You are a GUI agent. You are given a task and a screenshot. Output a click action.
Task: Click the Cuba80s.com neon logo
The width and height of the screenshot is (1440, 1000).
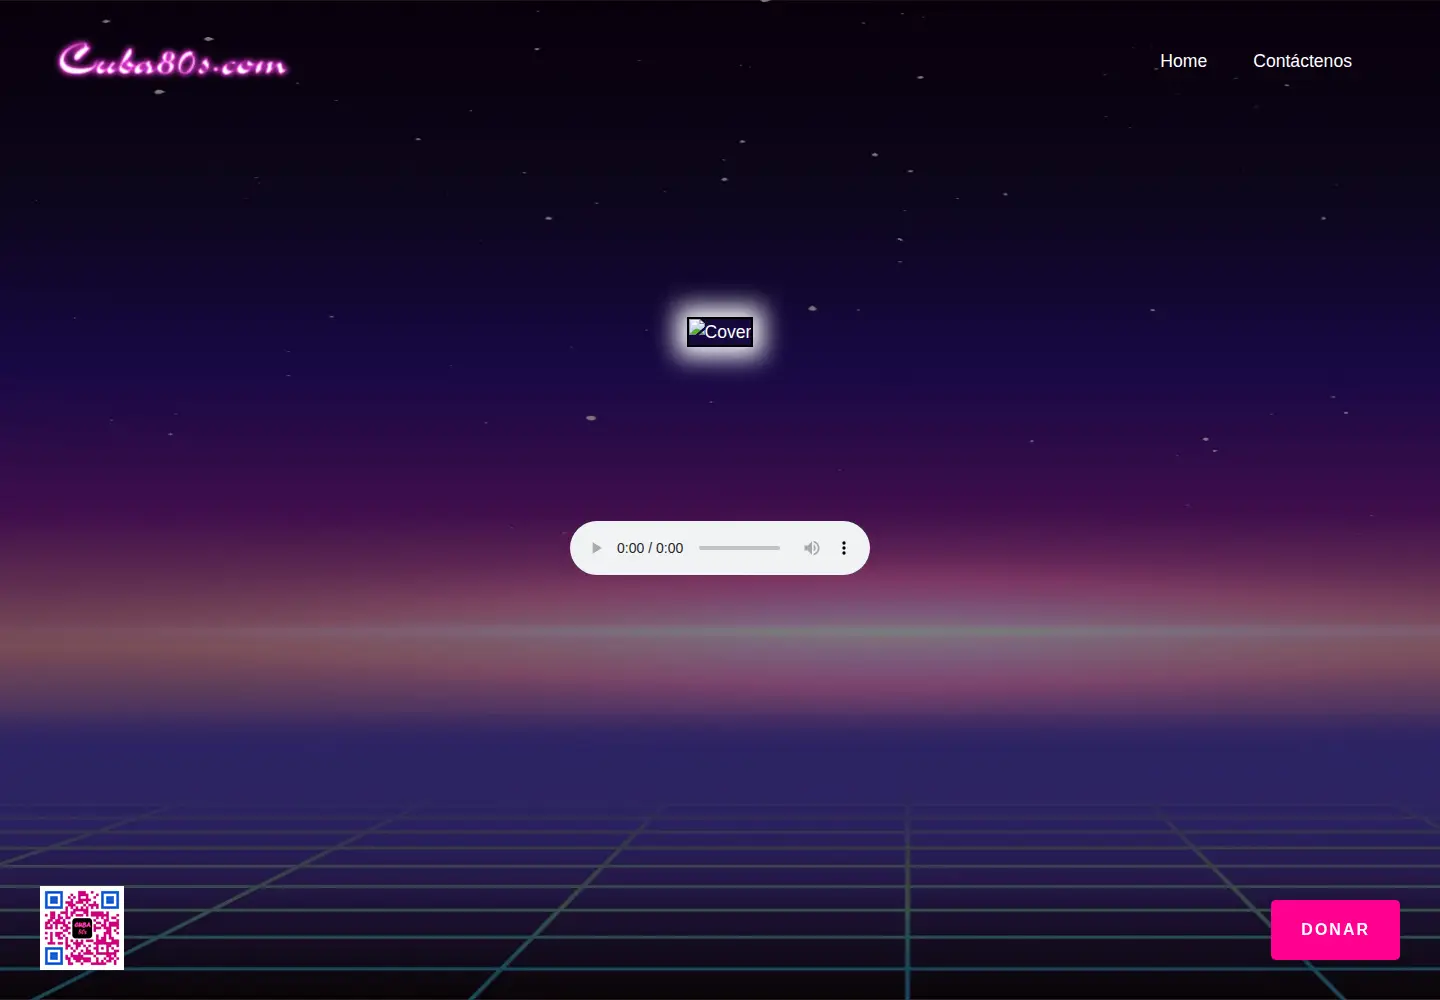point(173,60)
